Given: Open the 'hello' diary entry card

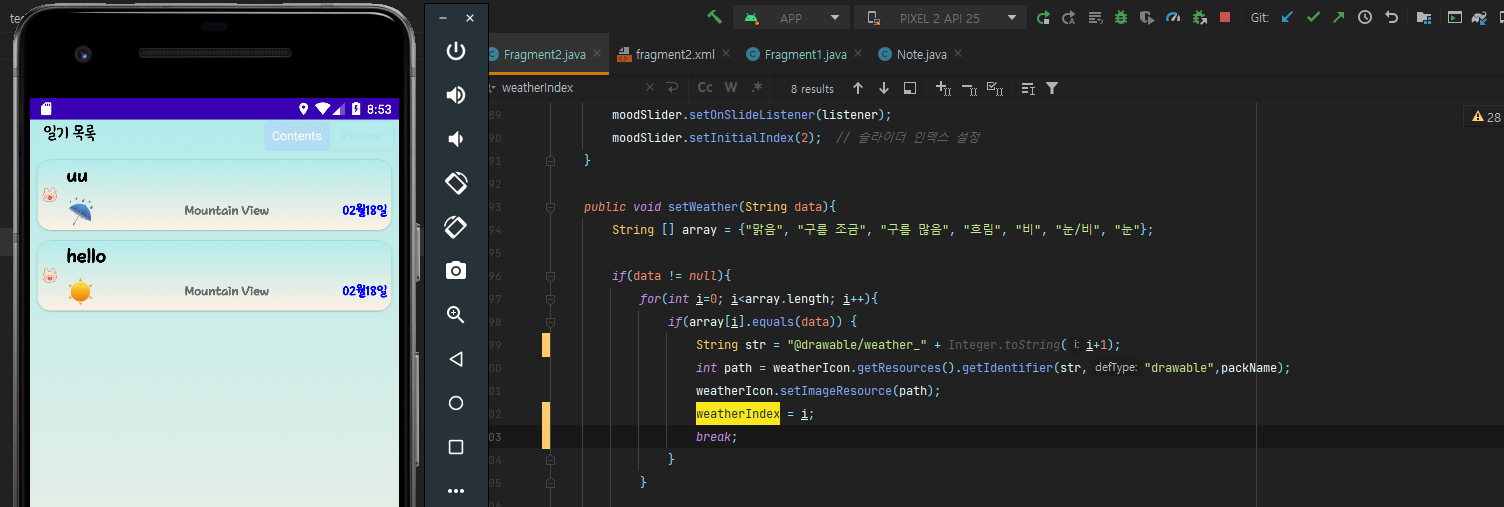Looking at the screenshot, I should [x=214, y=275].
